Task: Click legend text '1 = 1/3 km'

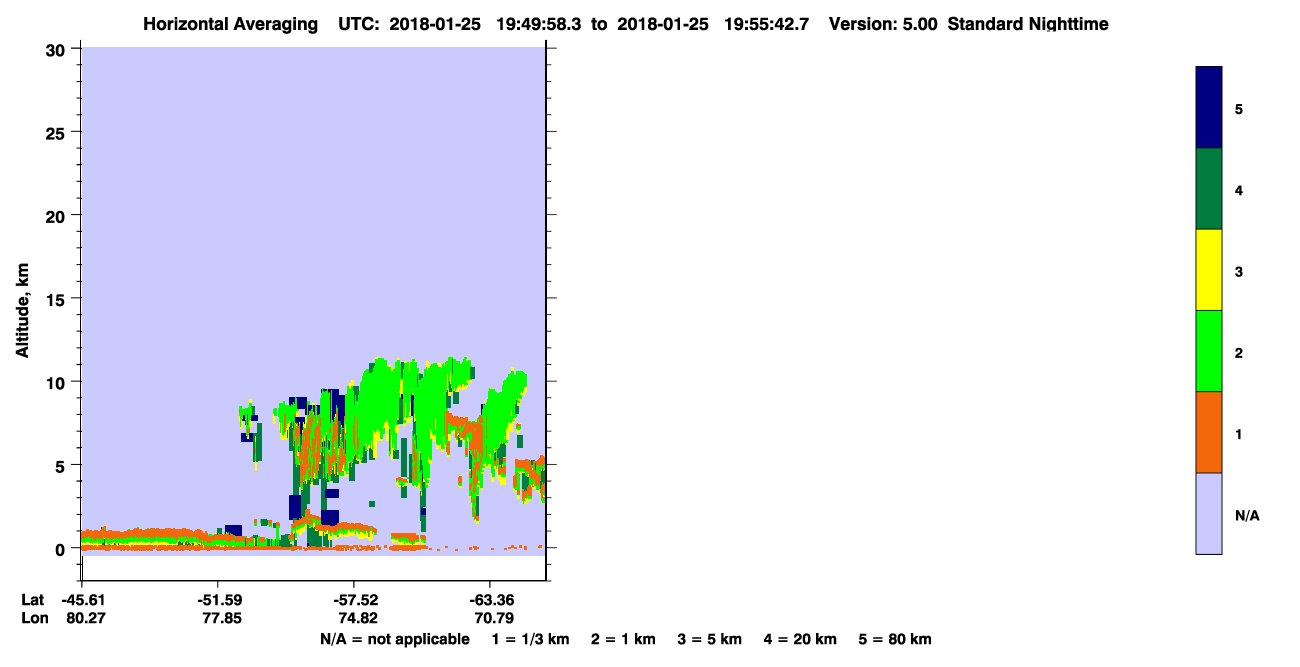Action: [x=530, y=639]
